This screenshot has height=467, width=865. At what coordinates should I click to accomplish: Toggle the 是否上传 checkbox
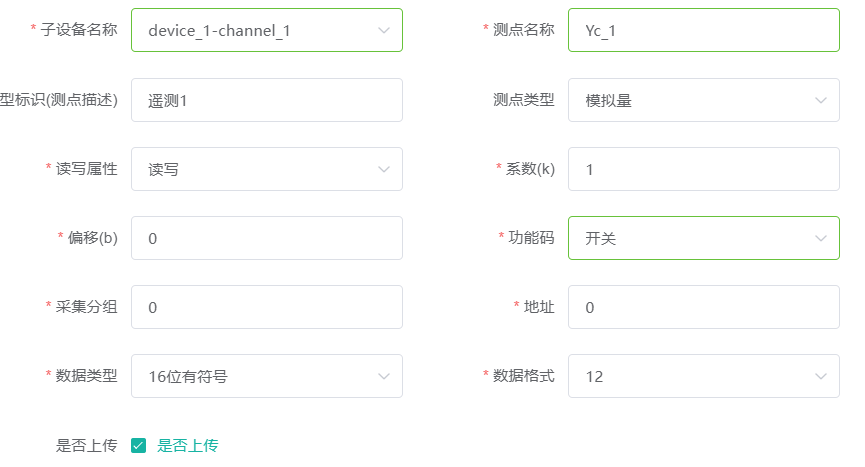(x=138, y=445)
